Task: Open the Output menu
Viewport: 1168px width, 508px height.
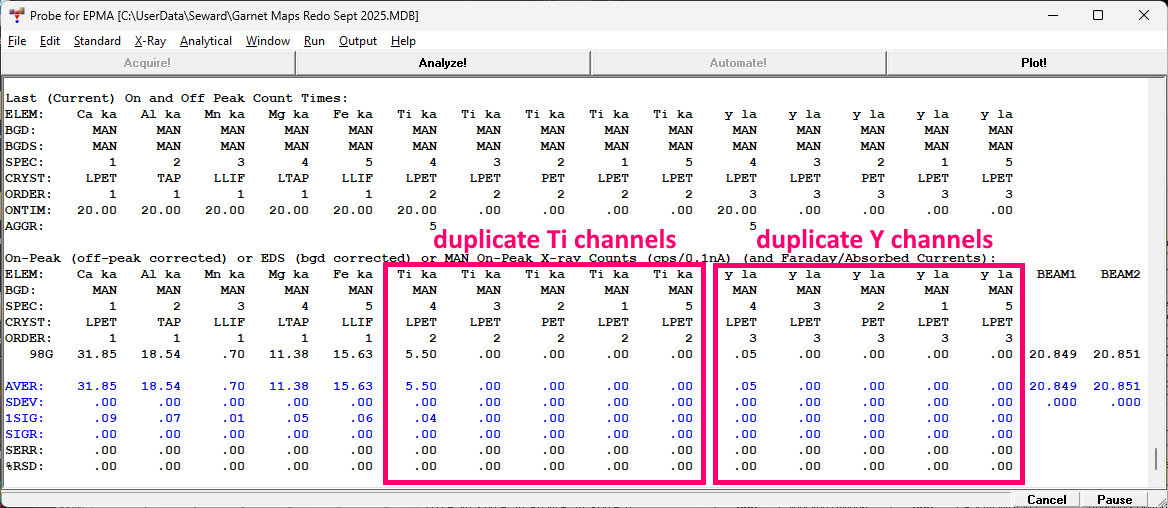Action: (358, 41)
